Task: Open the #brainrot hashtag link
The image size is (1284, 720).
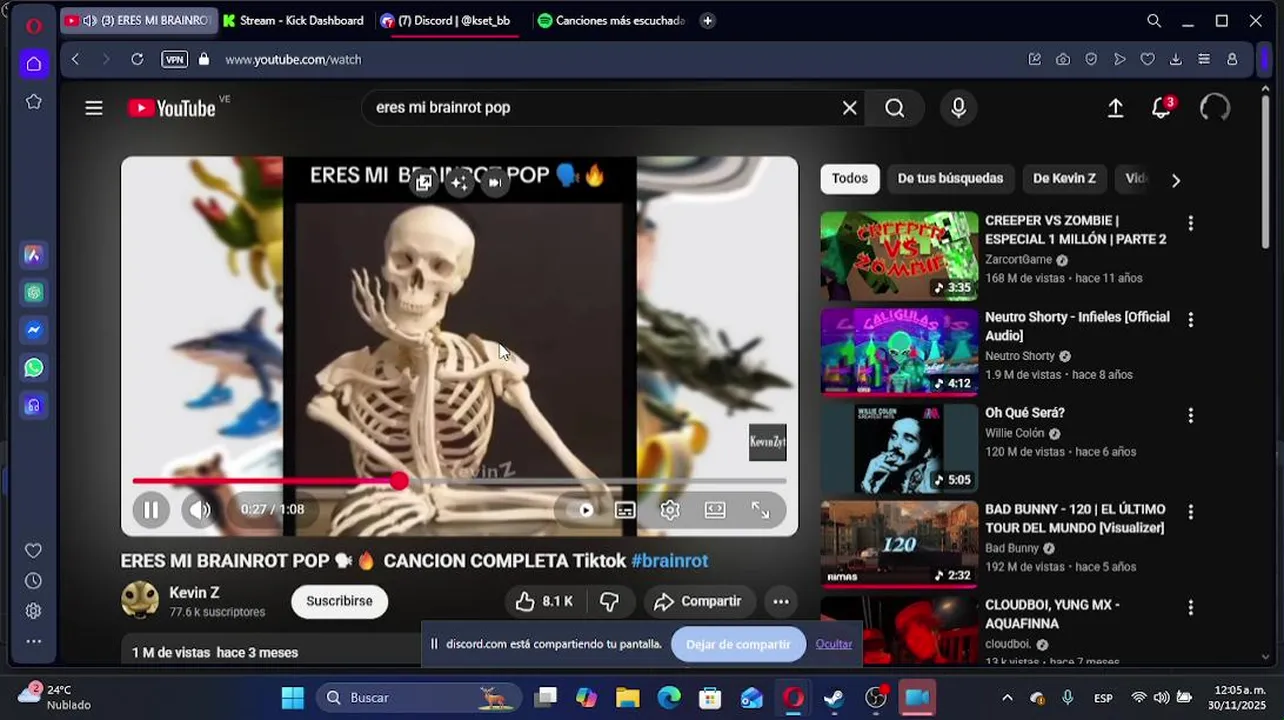Action: (670, 561)
